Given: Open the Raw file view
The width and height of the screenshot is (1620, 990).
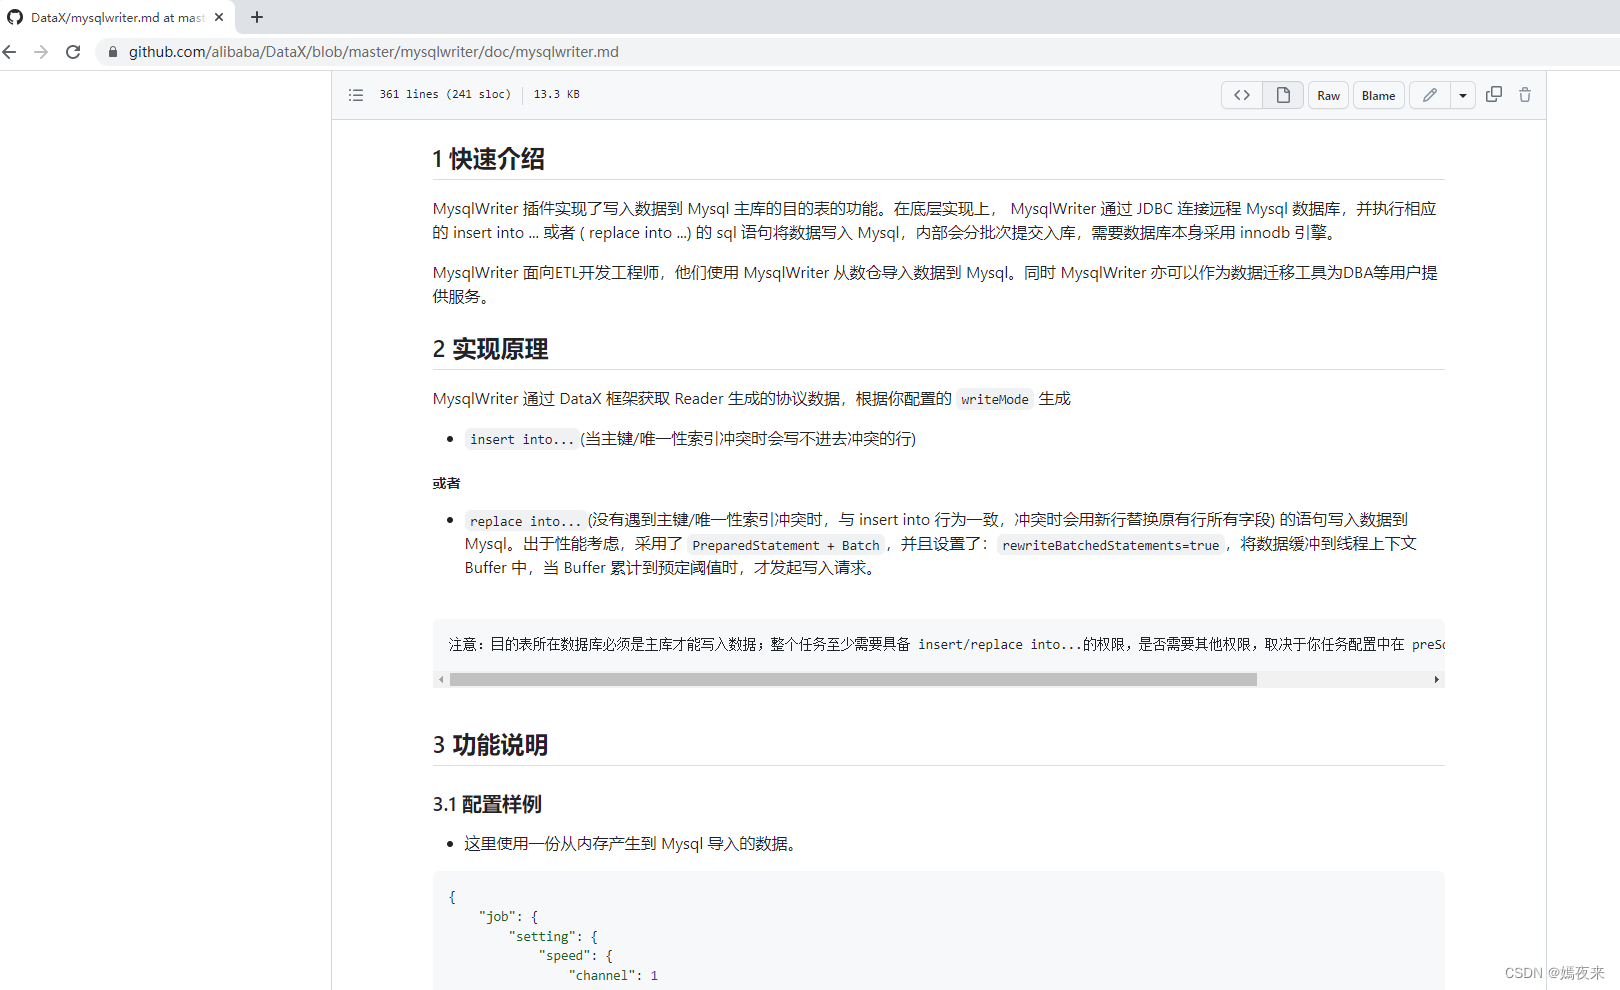Looking at the screenshot, I should click(1328, 95).
